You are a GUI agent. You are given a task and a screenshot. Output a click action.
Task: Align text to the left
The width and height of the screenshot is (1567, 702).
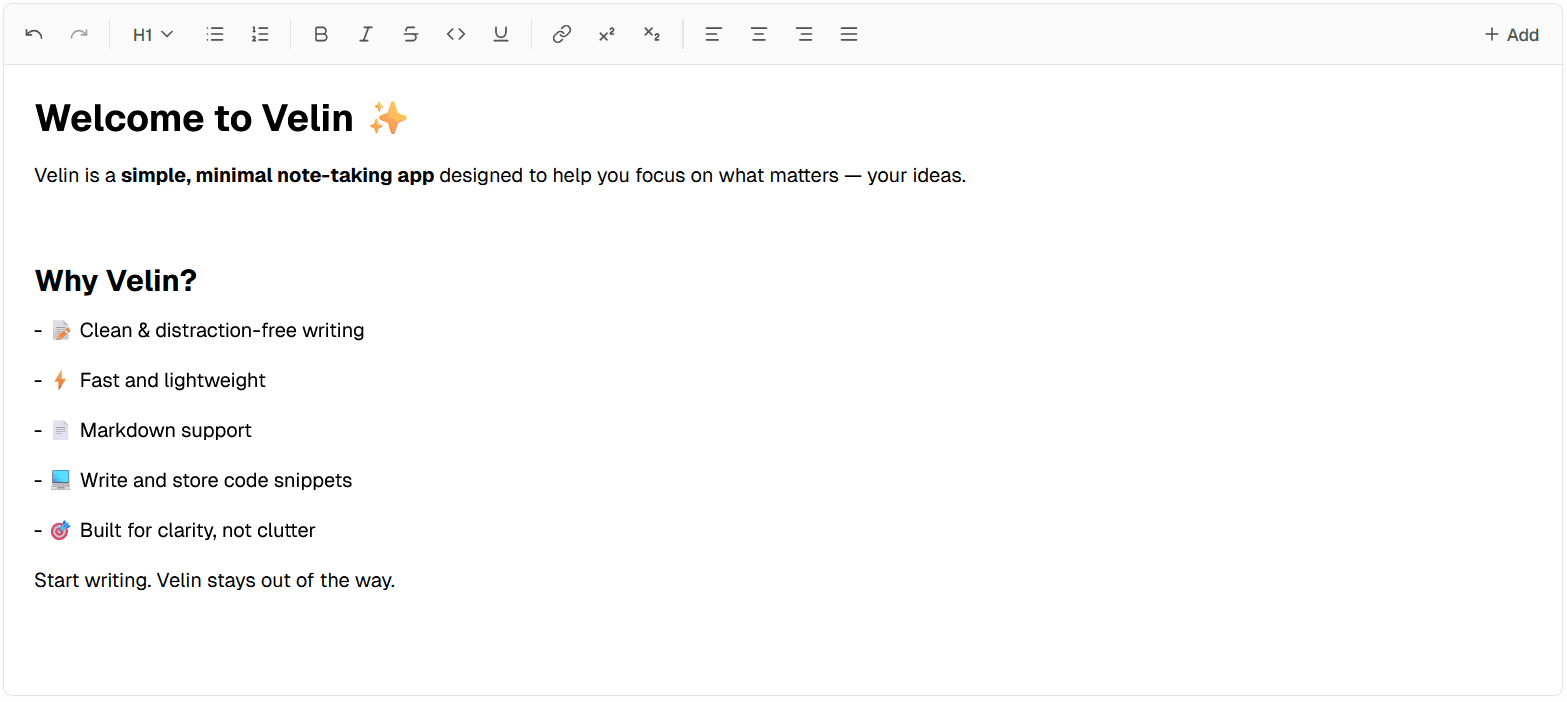[713, 34]
